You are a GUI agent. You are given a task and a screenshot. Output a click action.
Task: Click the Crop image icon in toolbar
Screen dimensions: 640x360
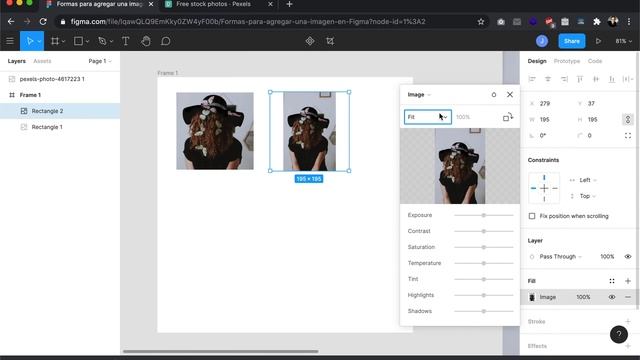[330, 41]
